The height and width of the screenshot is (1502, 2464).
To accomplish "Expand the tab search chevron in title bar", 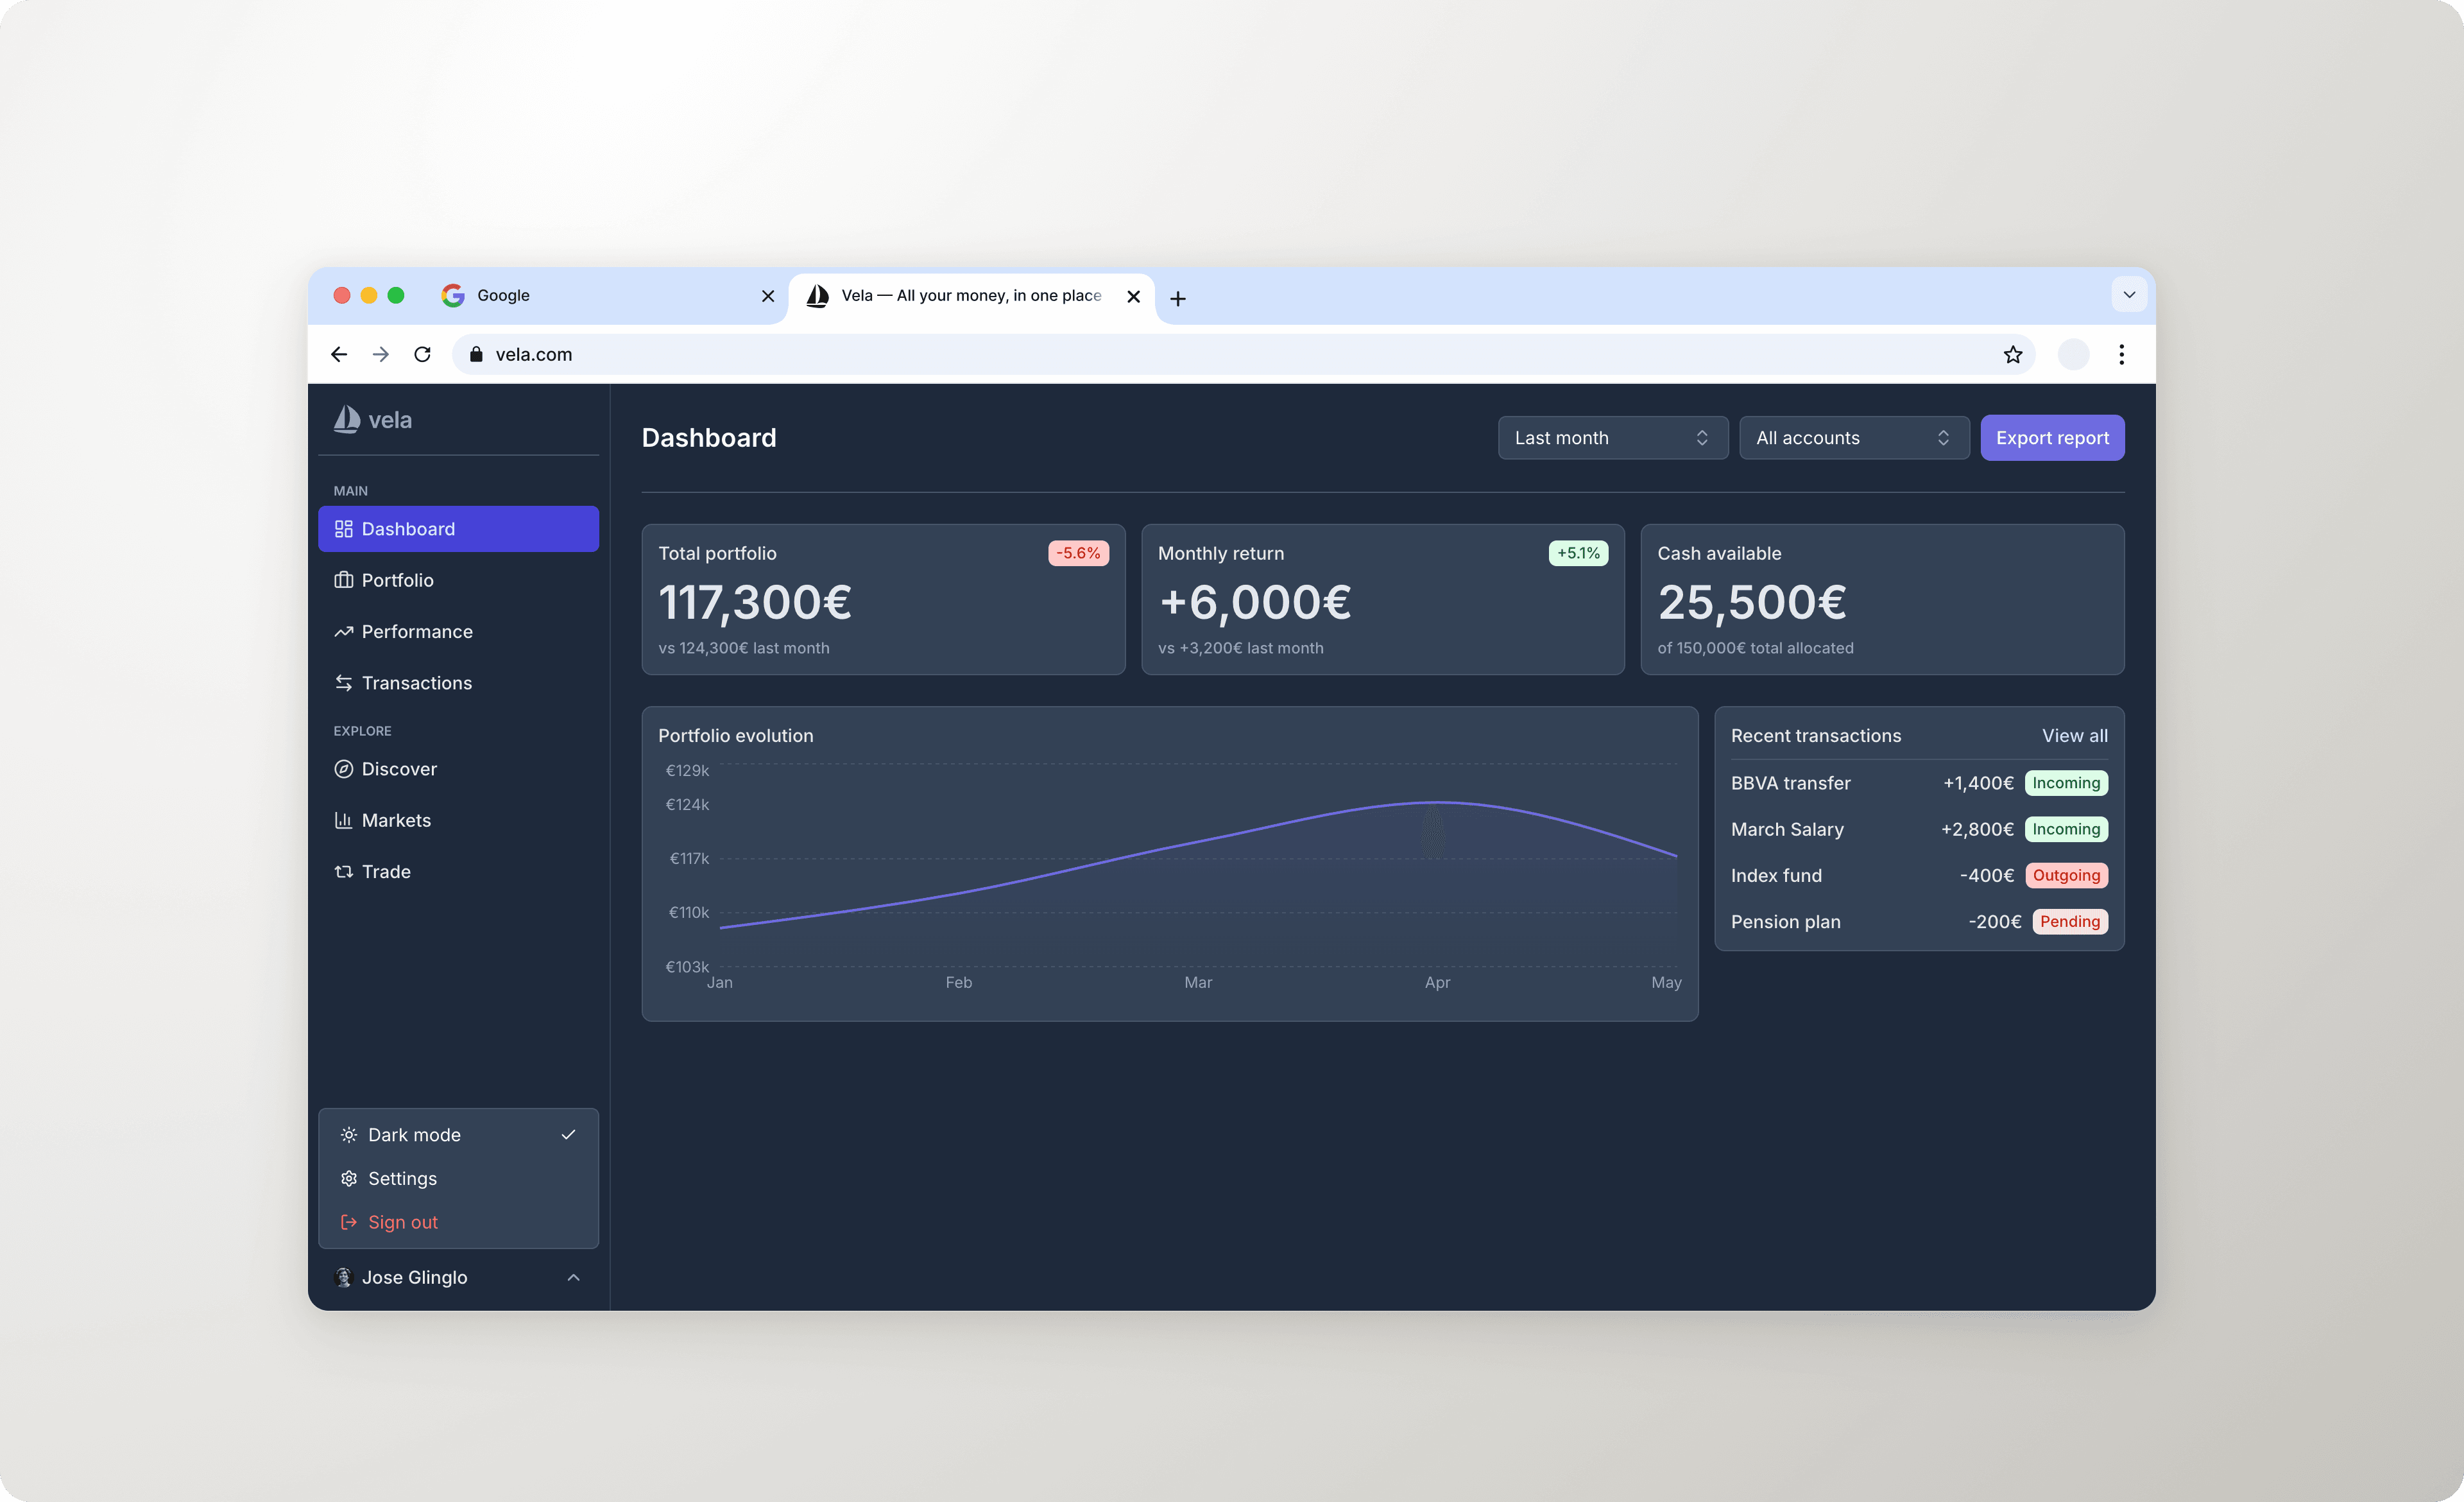I will (2129, 295).
